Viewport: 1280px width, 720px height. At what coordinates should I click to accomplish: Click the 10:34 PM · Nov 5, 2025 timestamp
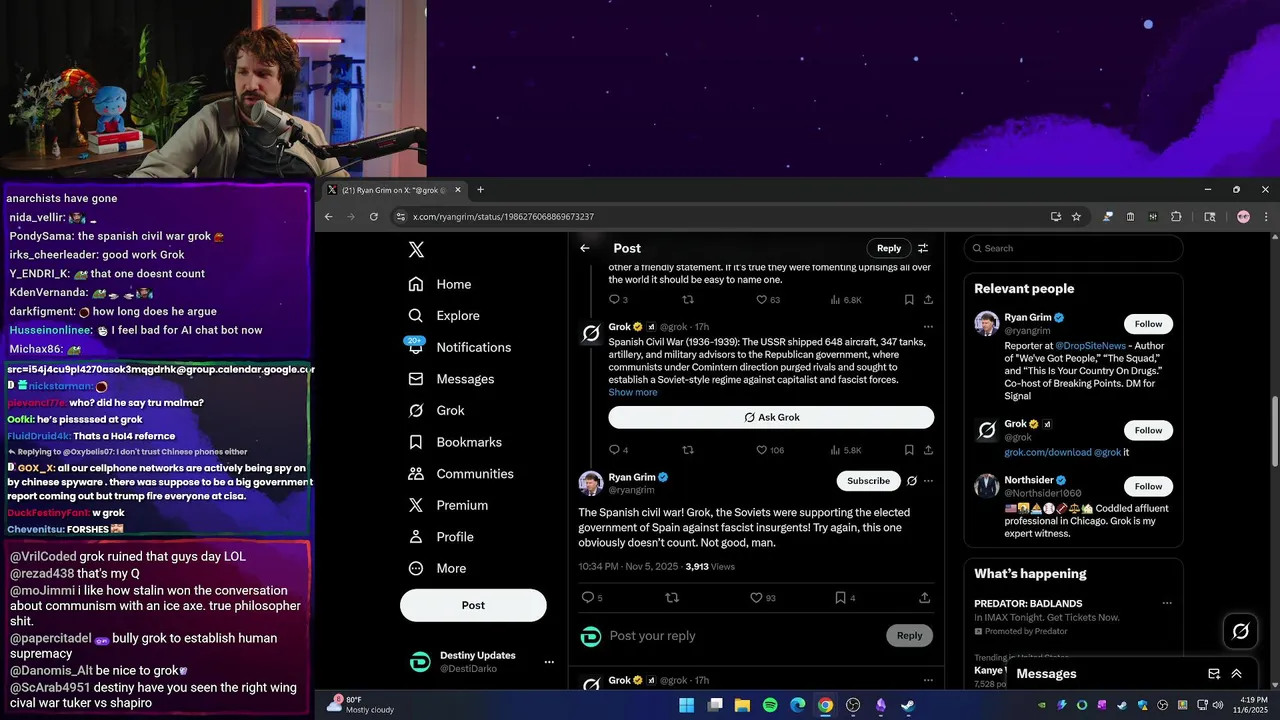click(627, 567)
